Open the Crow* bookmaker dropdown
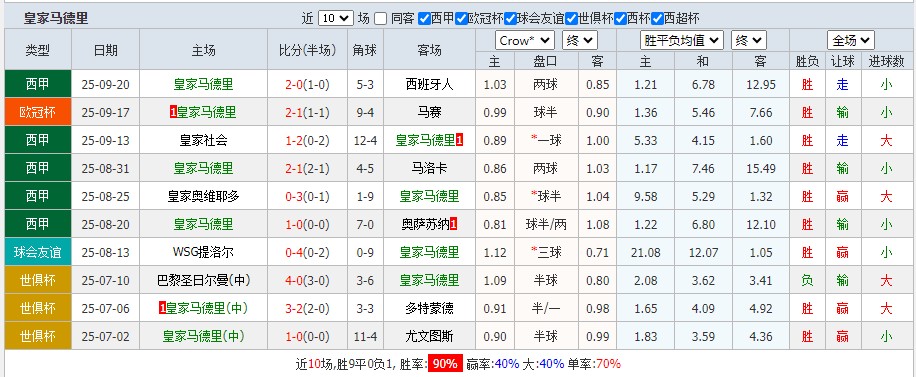Screen dimensions: 916x377 point(525,41)
